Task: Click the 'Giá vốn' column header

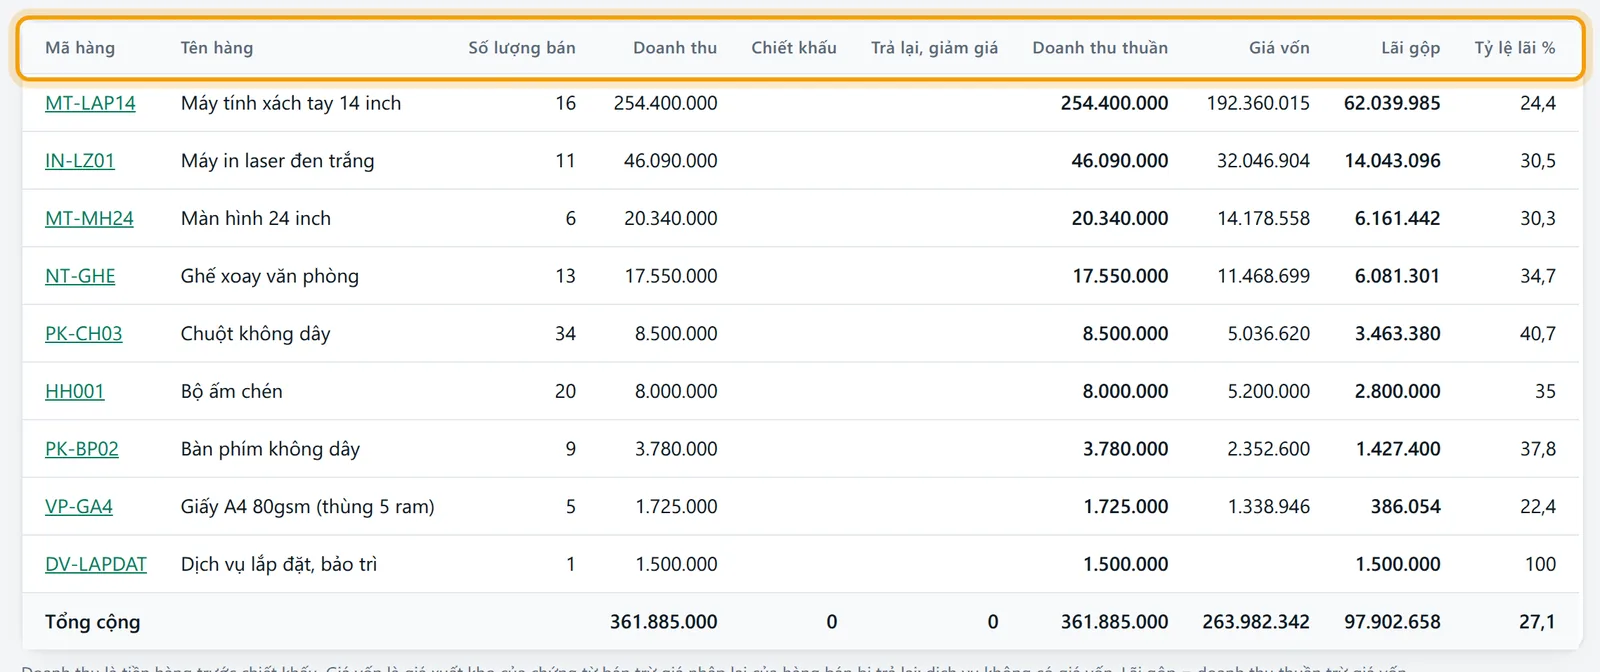Action: pyautogui.click(x=1279, y=48)
